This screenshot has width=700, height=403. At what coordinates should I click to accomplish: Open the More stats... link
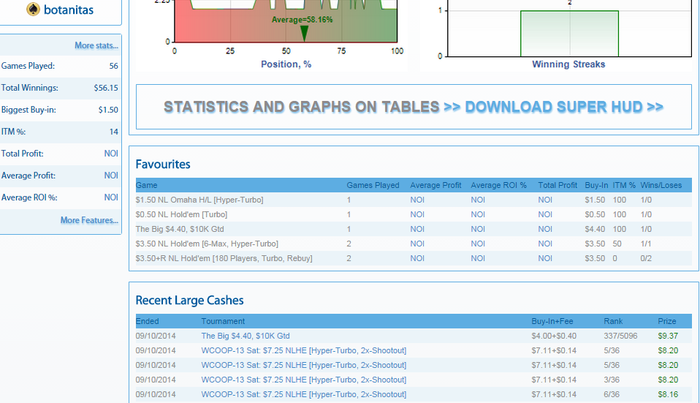(x=96, y=46)
